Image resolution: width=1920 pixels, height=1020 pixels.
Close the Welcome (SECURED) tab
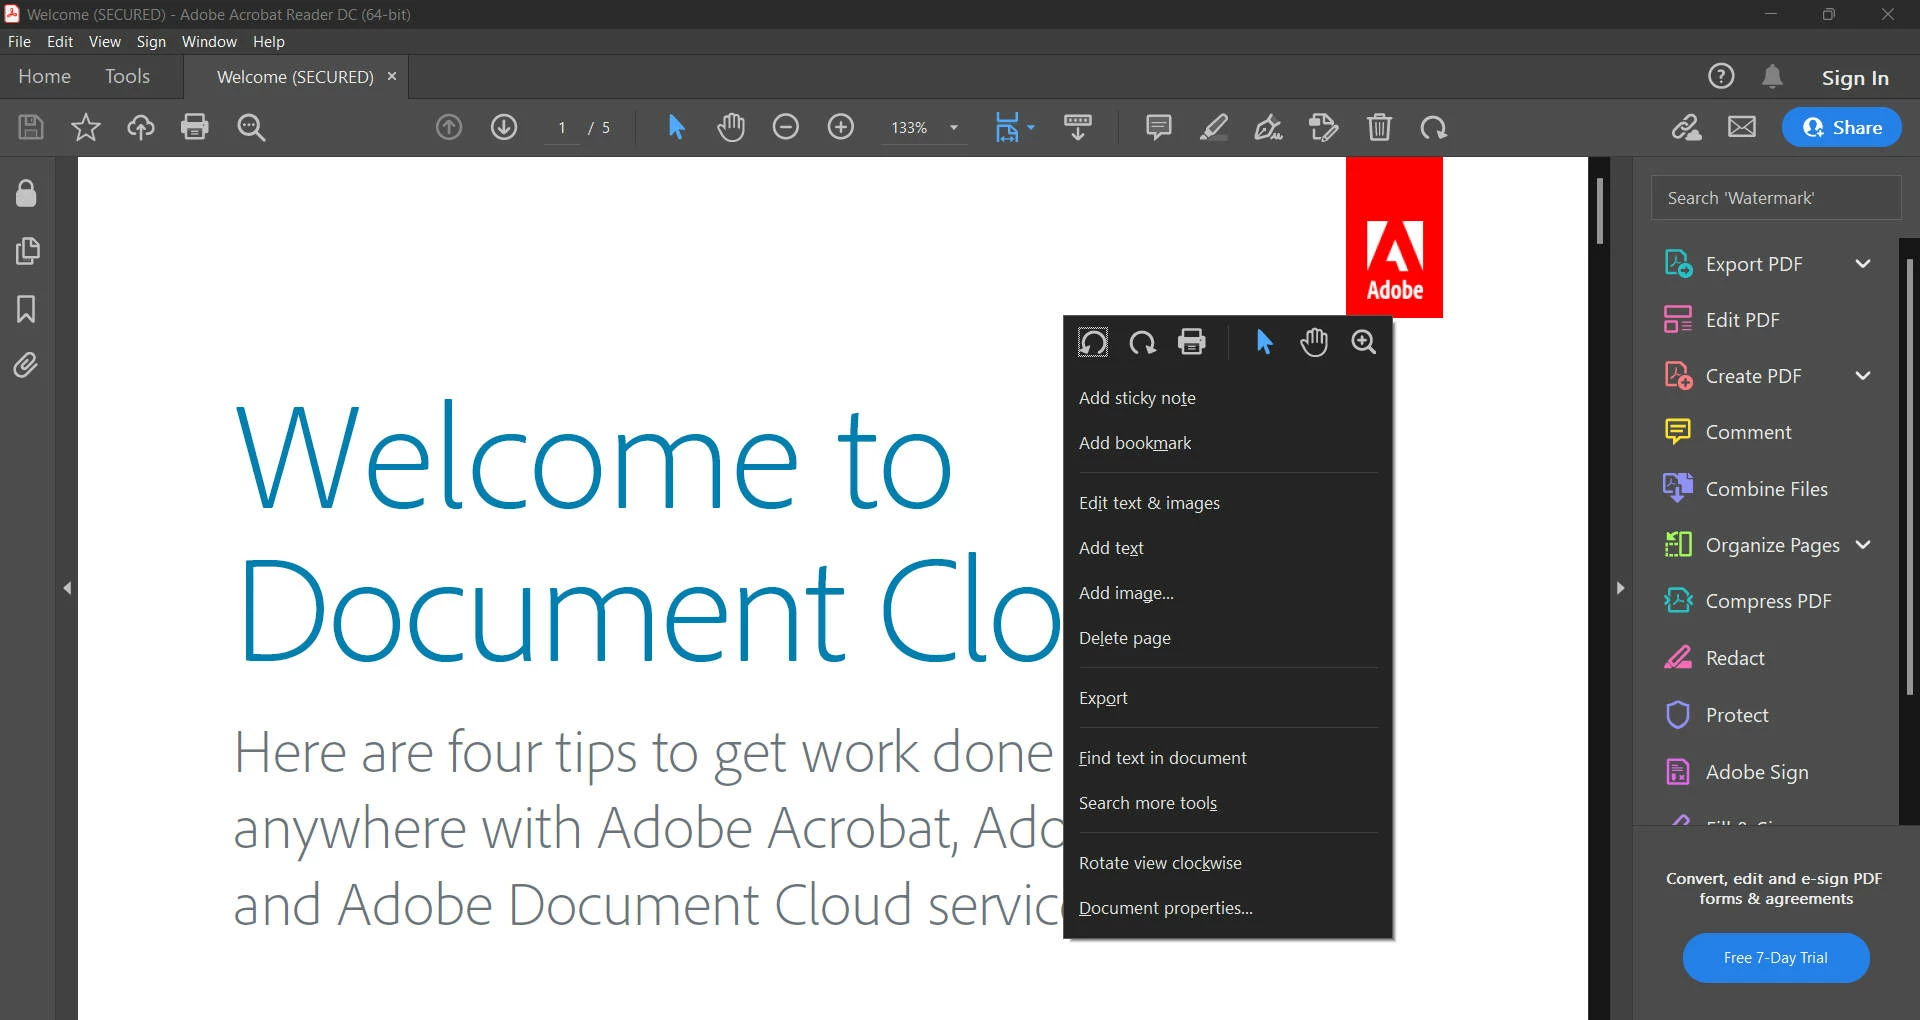point(392,76)
